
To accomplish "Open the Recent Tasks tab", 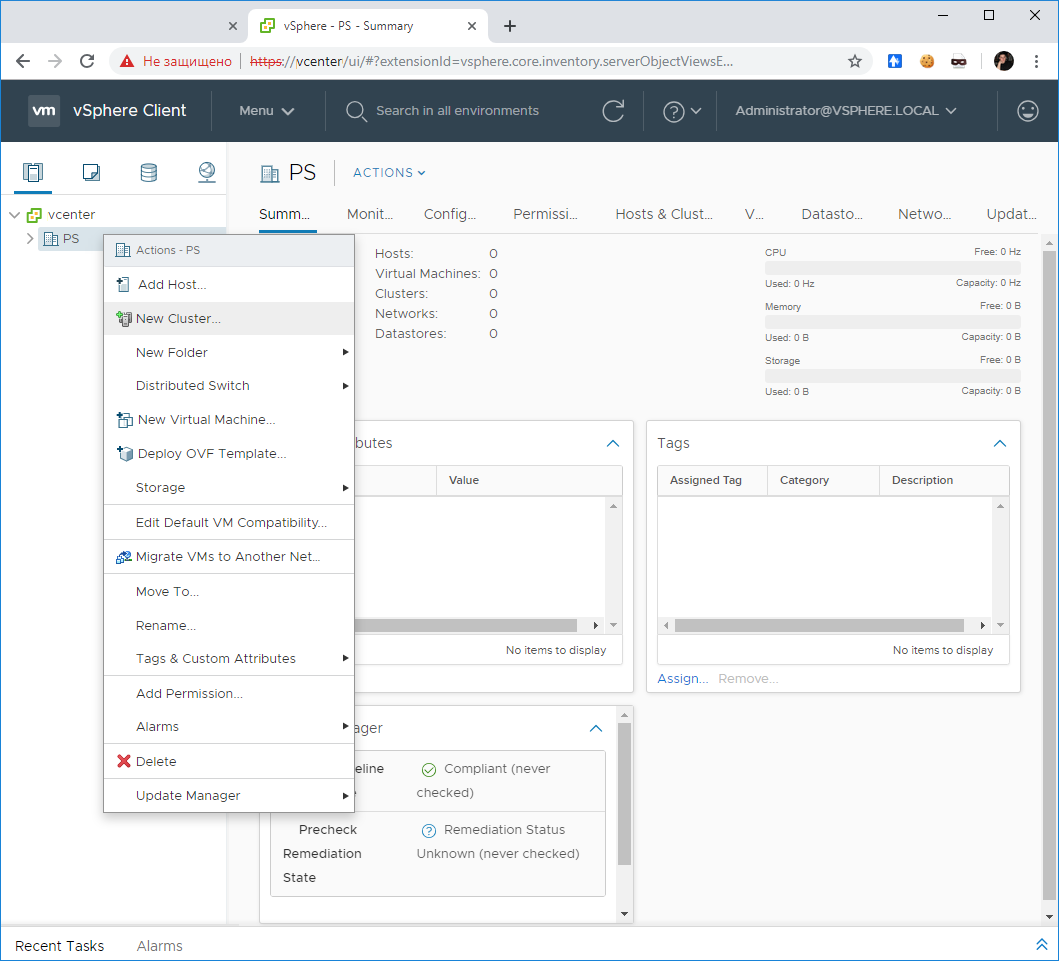I will pyautogui.click(x=59, y=946).
